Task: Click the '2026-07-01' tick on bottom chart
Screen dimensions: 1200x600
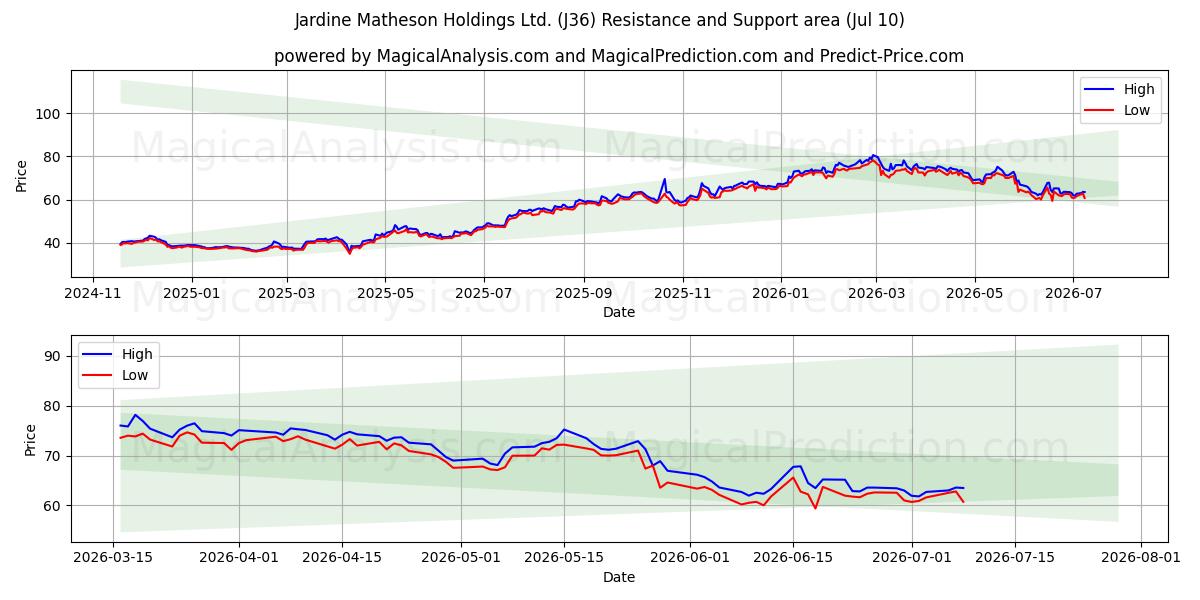Action: [911, 559]
